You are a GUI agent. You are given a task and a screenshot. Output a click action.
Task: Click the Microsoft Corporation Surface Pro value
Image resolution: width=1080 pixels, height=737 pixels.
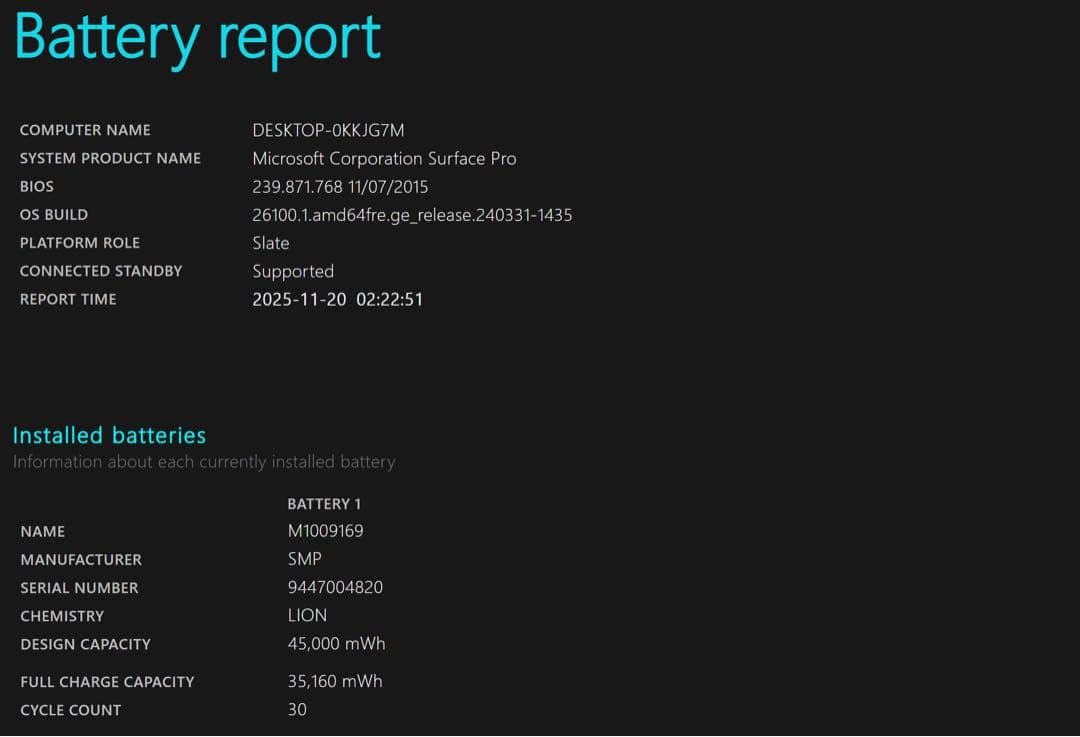[386, 158]
